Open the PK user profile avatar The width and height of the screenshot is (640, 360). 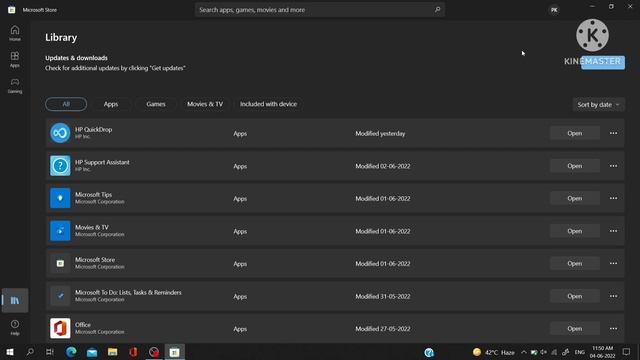click(554, 10)
